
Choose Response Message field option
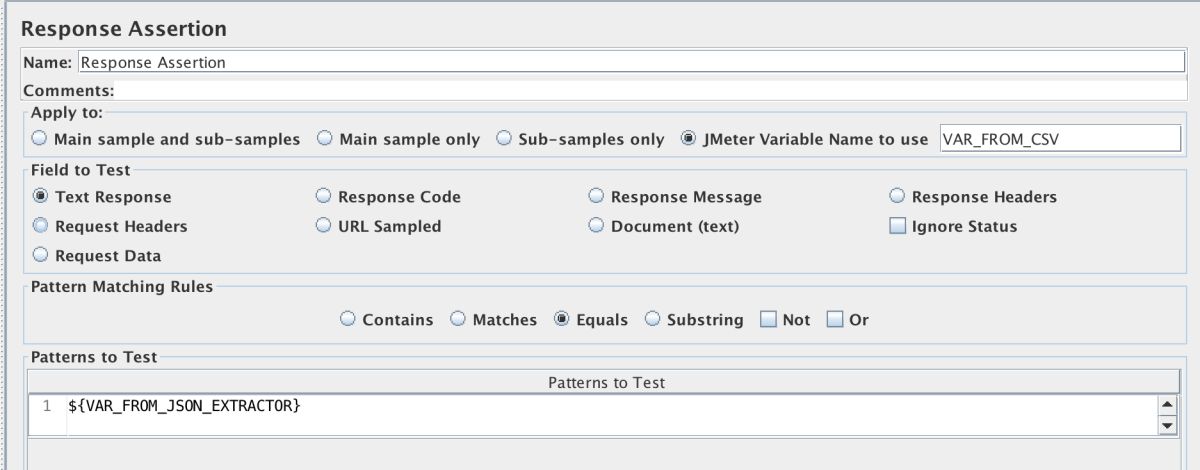tap(596, 197)
